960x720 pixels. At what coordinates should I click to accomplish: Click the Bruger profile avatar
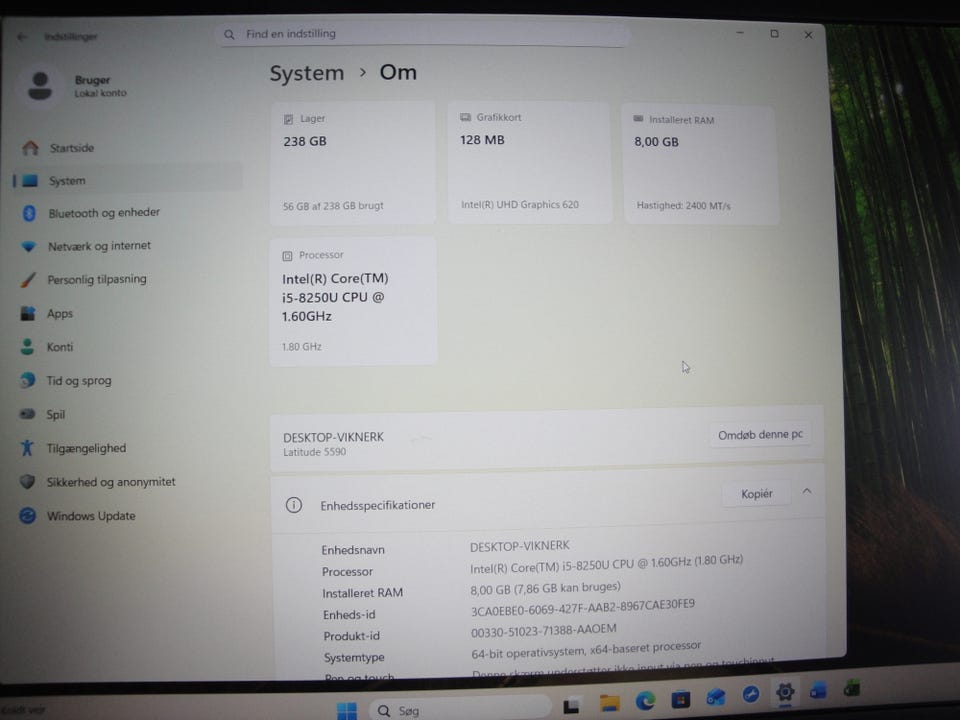(40, 86)
